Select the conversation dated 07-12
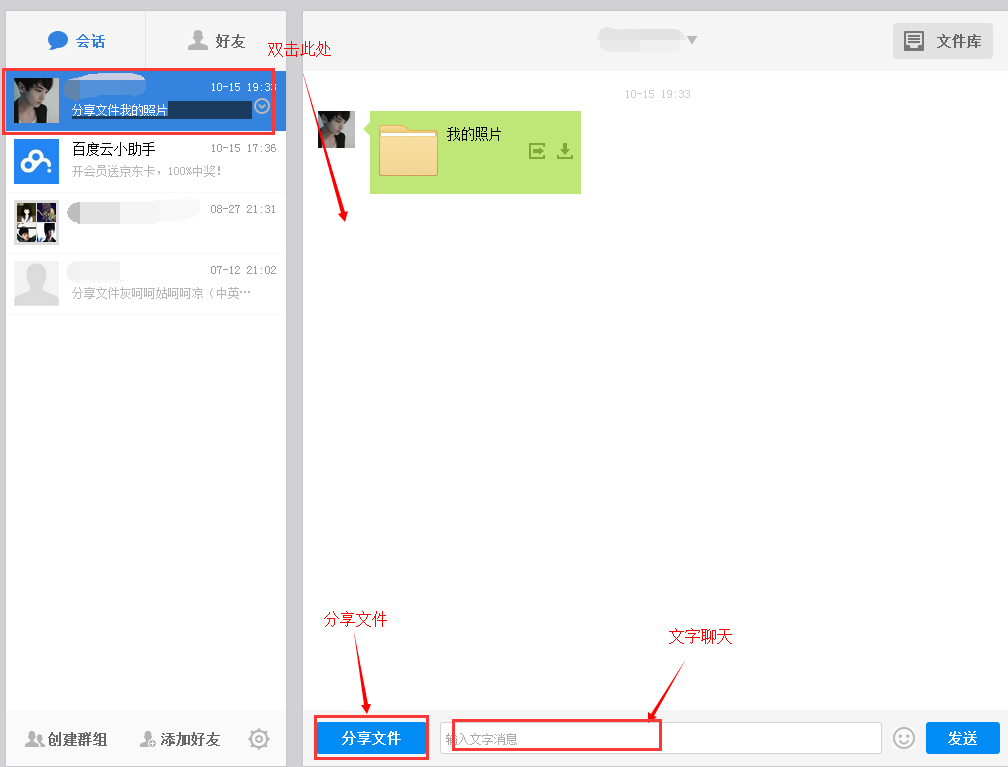Screen dimensions: 1008x767 tap(140, 283)
